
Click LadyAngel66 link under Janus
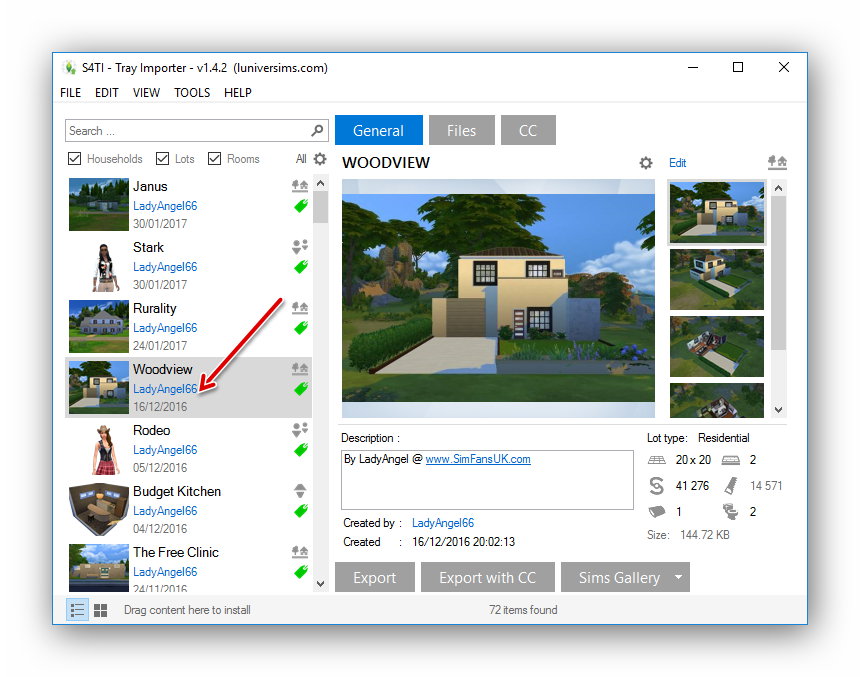pos(165,206)
